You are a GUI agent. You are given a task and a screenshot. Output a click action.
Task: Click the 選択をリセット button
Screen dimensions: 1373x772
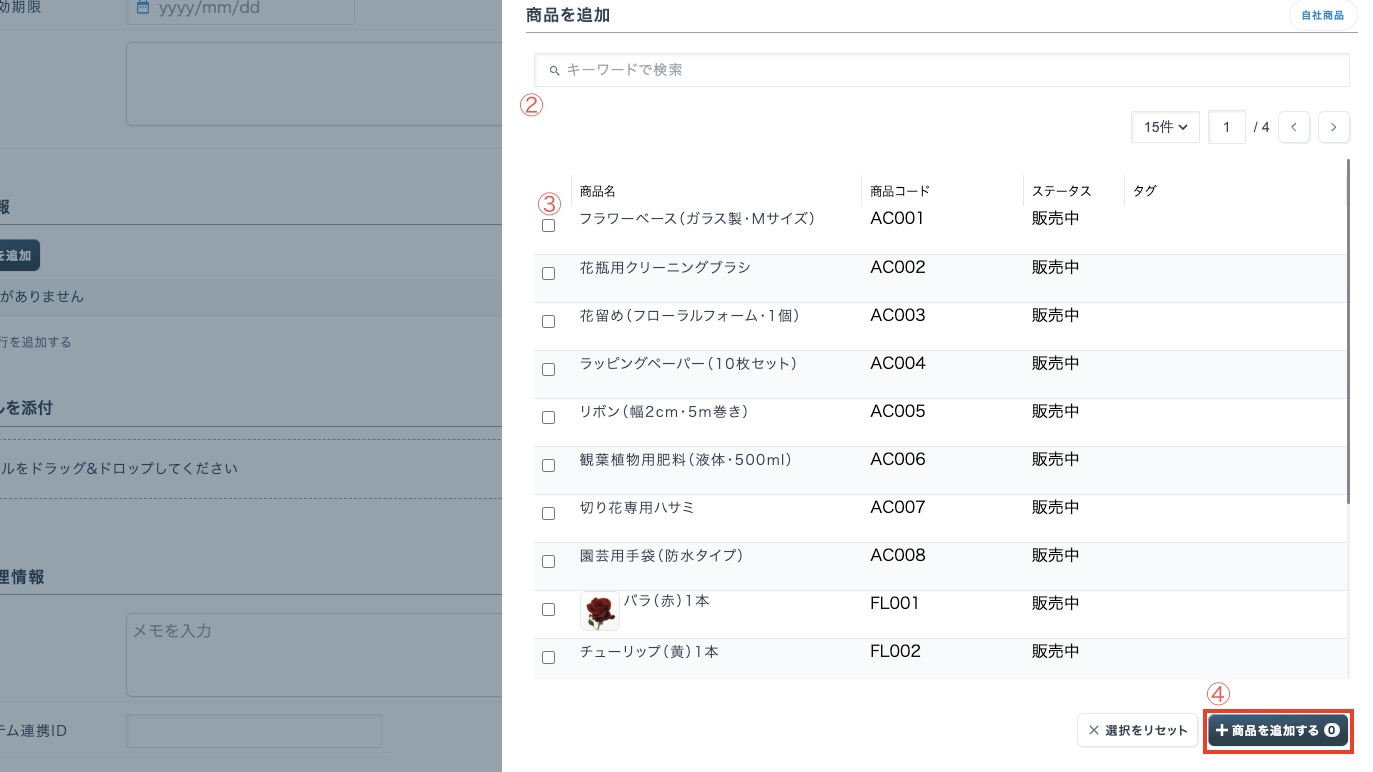click(x=1137, y=731)
